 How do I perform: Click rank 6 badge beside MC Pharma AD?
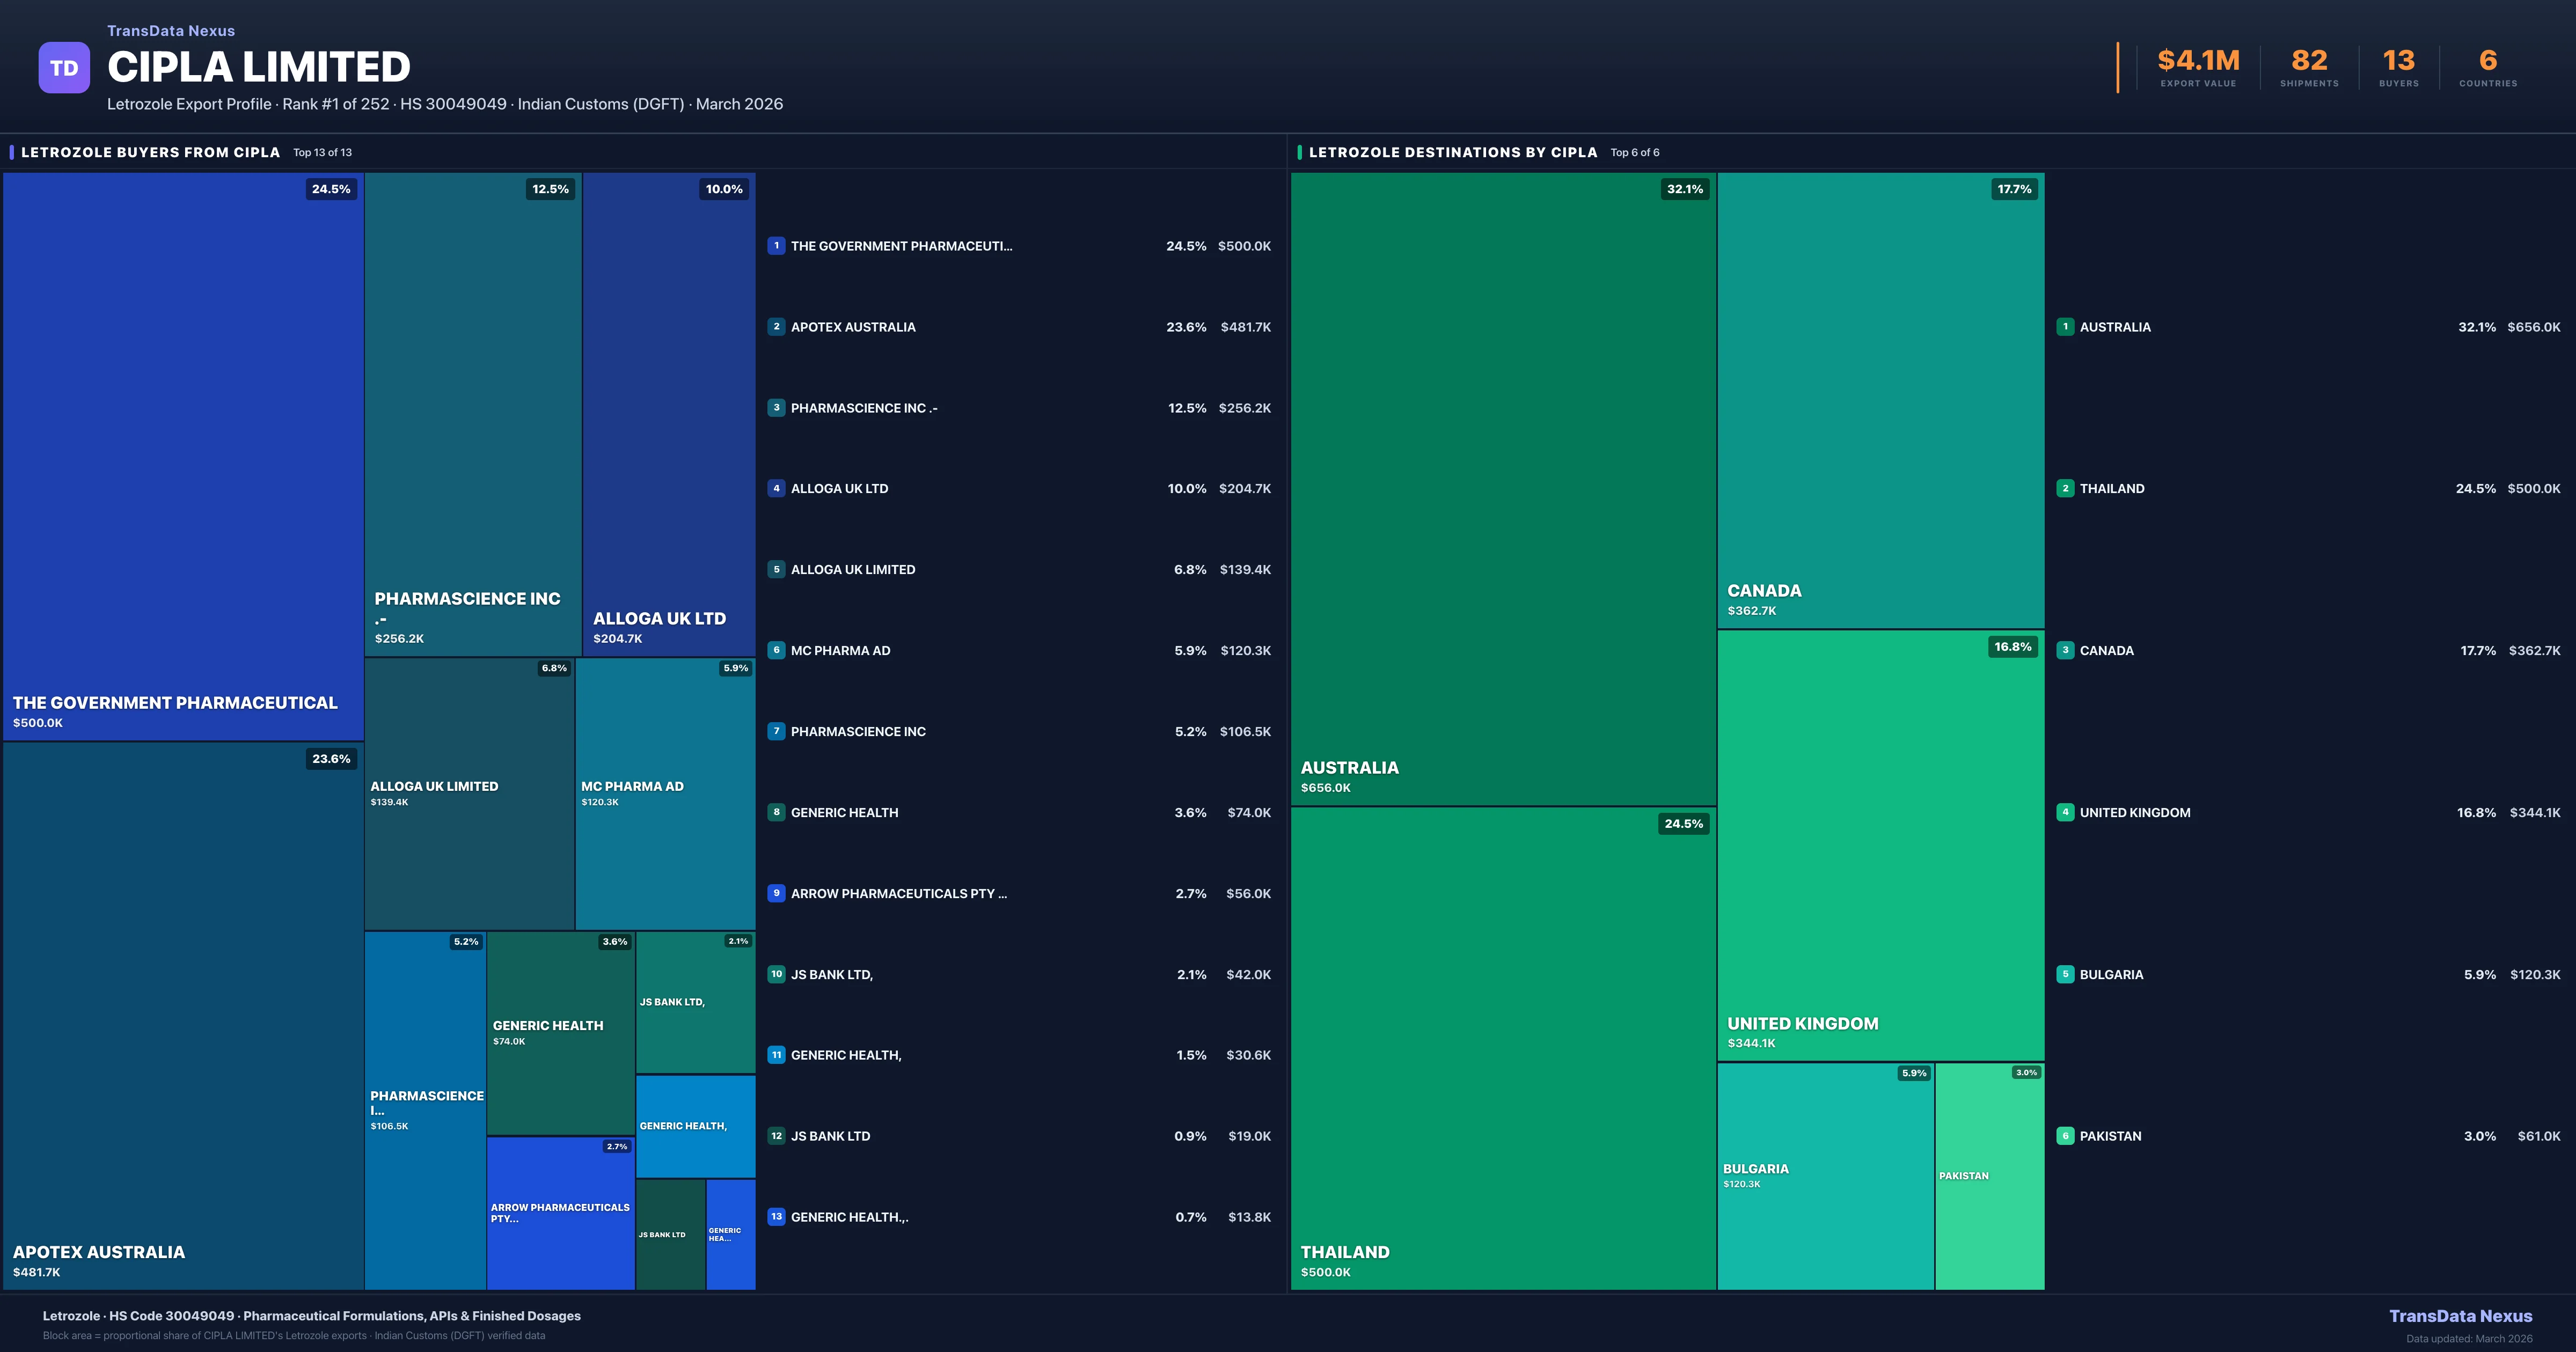[x=776, y=650]
